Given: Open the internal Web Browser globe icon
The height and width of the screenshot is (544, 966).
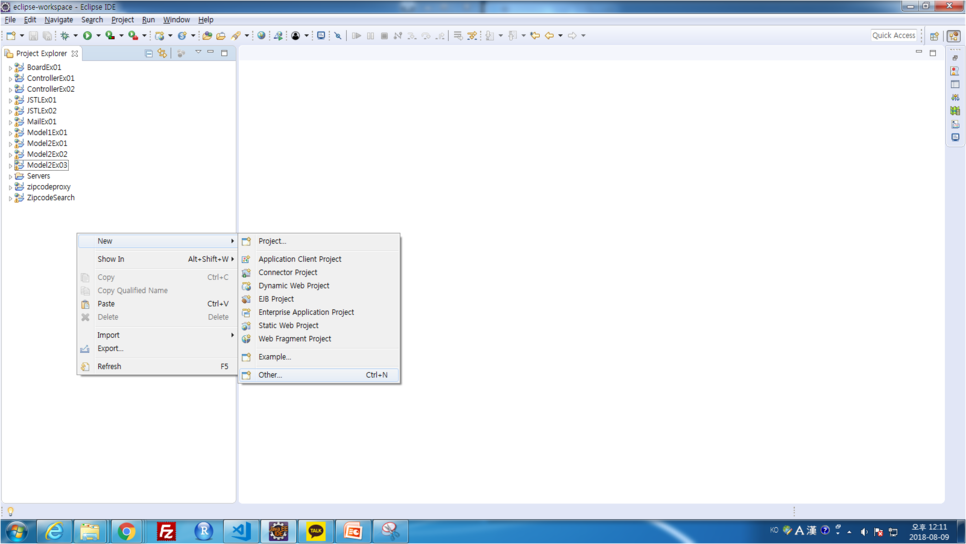Looking at the screenshot, I should (x=261, y=36).
